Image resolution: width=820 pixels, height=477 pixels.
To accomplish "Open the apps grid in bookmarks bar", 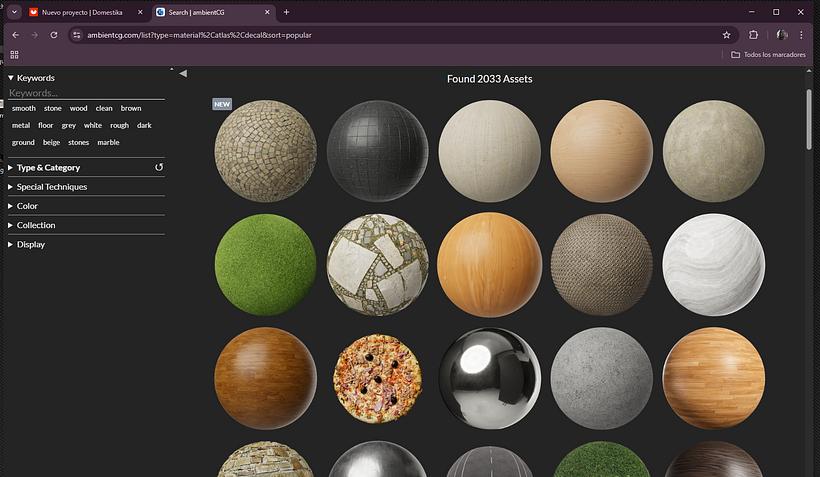I will (14, 54).
